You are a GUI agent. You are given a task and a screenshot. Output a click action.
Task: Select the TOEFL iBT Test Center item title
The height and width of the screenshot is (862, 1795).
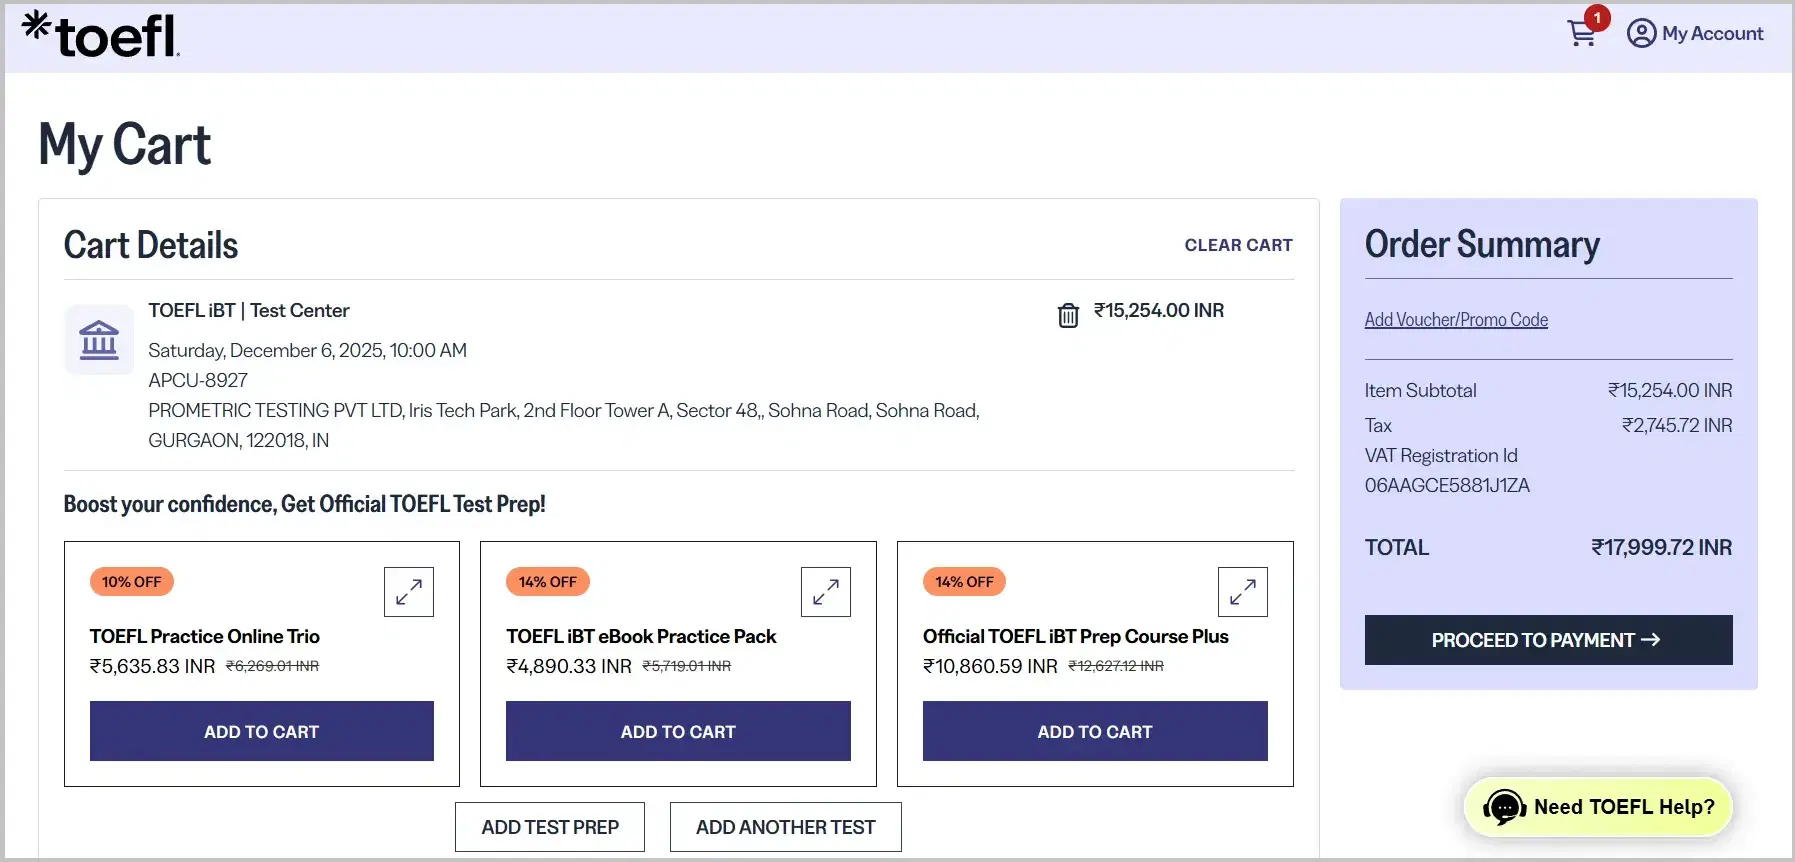[x=249, y=311]
